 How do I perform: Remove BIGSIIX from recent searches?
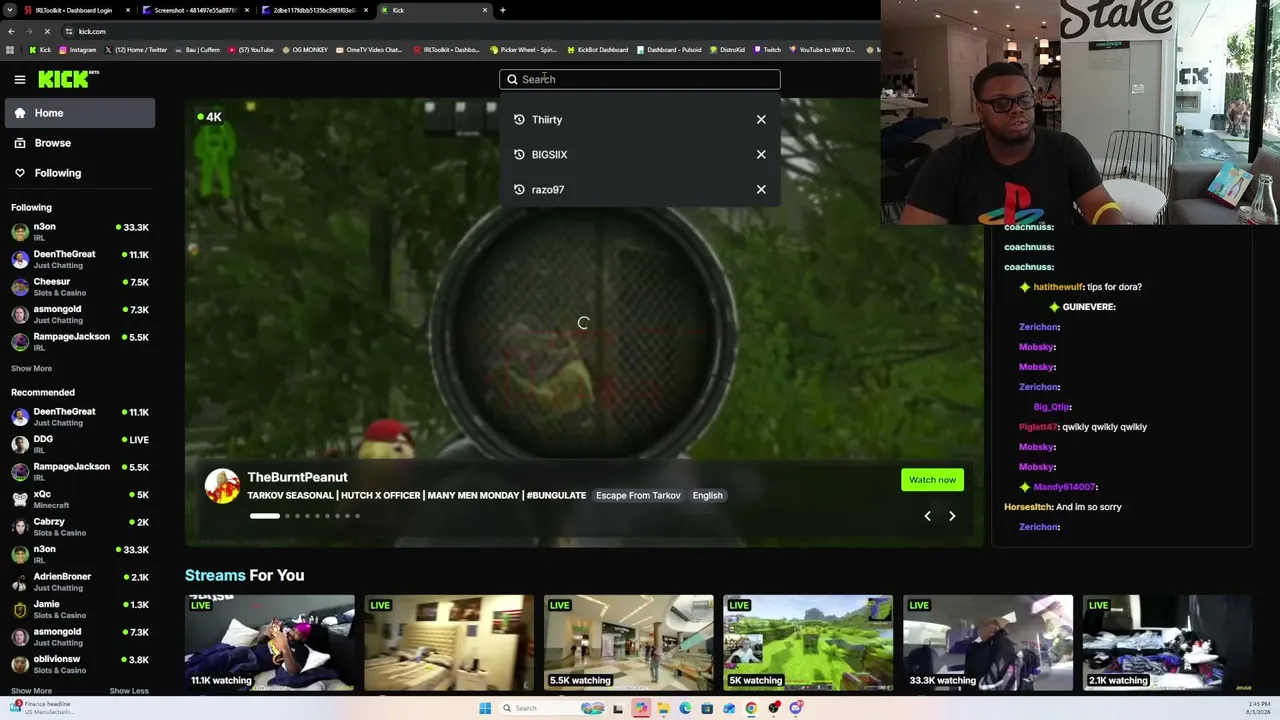click(x=761, y=155)
